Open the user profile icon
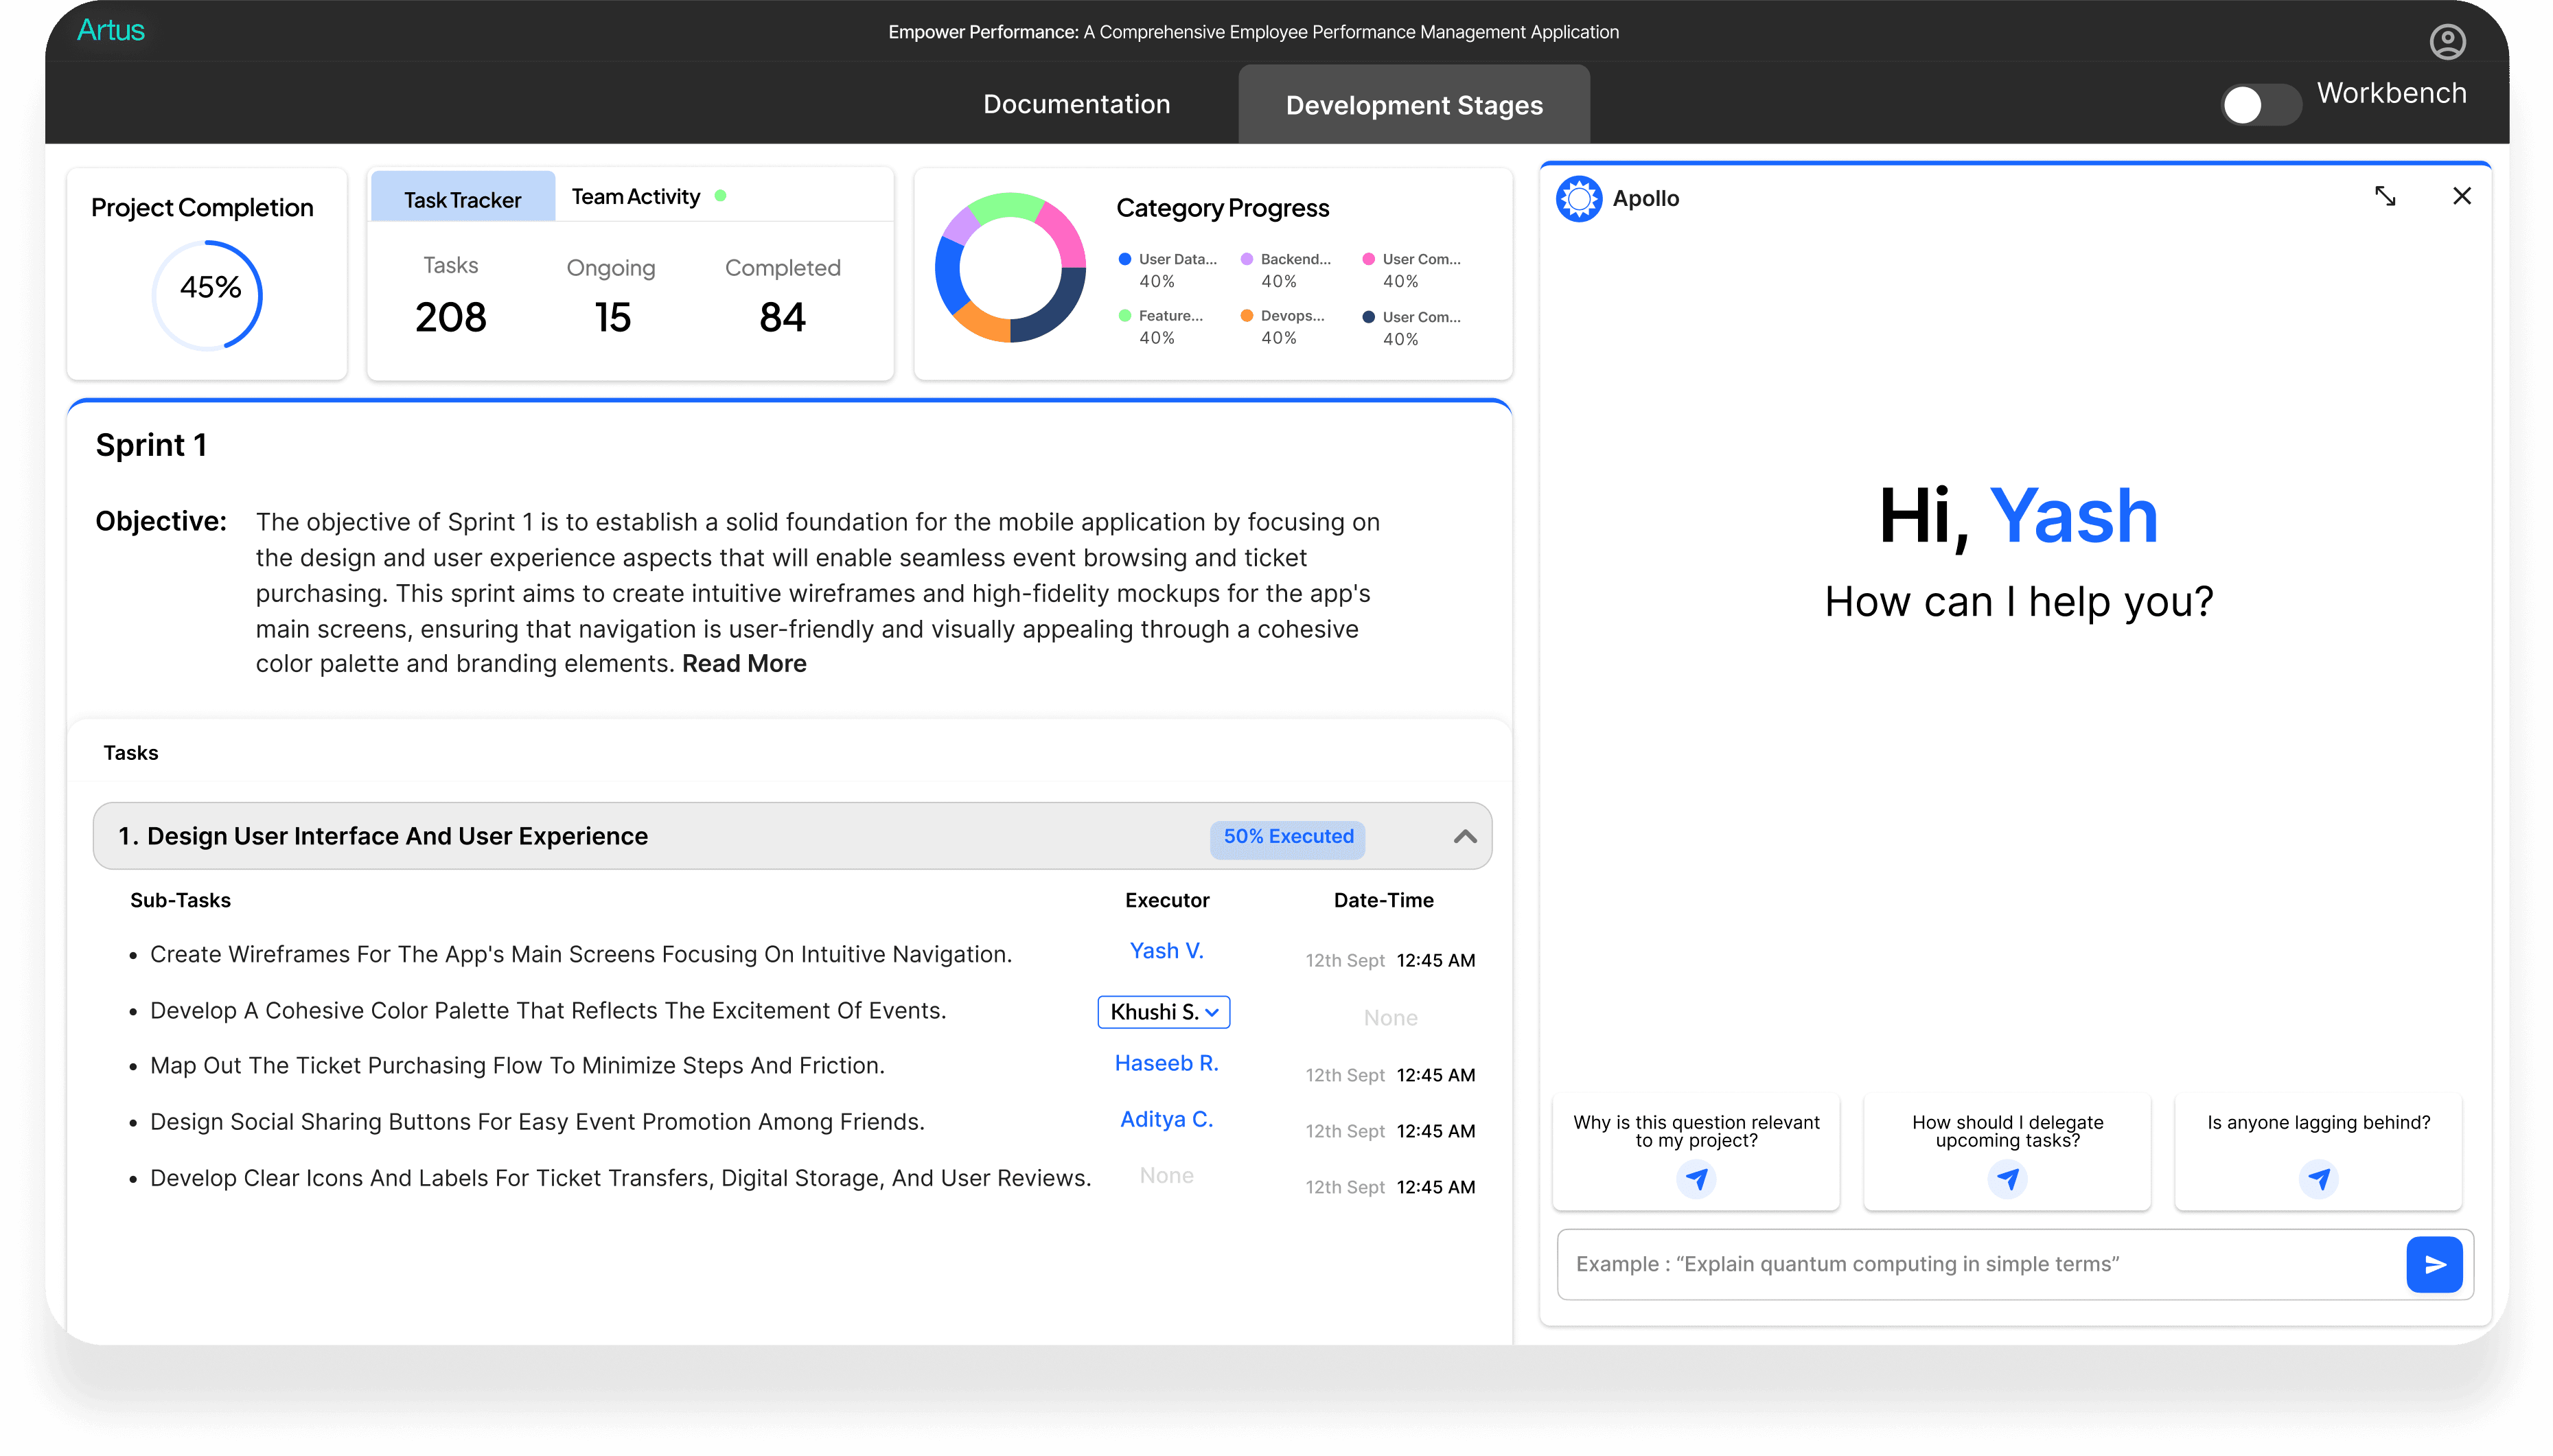This screenshot has height=1456, width=2553. click(2447, 41)
